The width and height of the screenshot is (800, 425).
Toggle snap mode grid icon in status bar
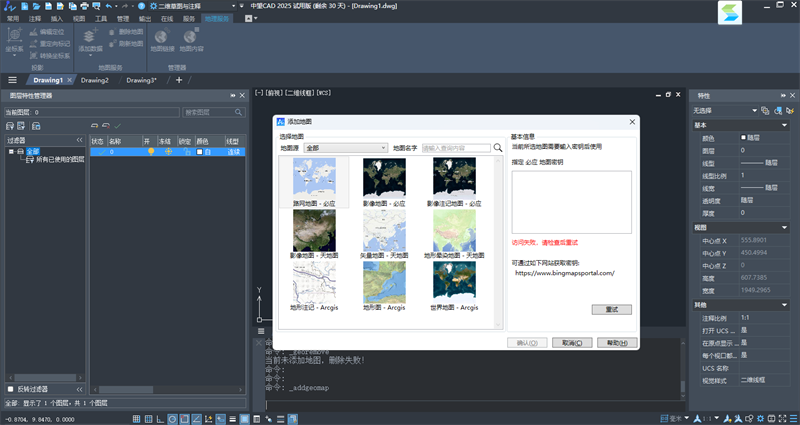click(x=148, y=419)
